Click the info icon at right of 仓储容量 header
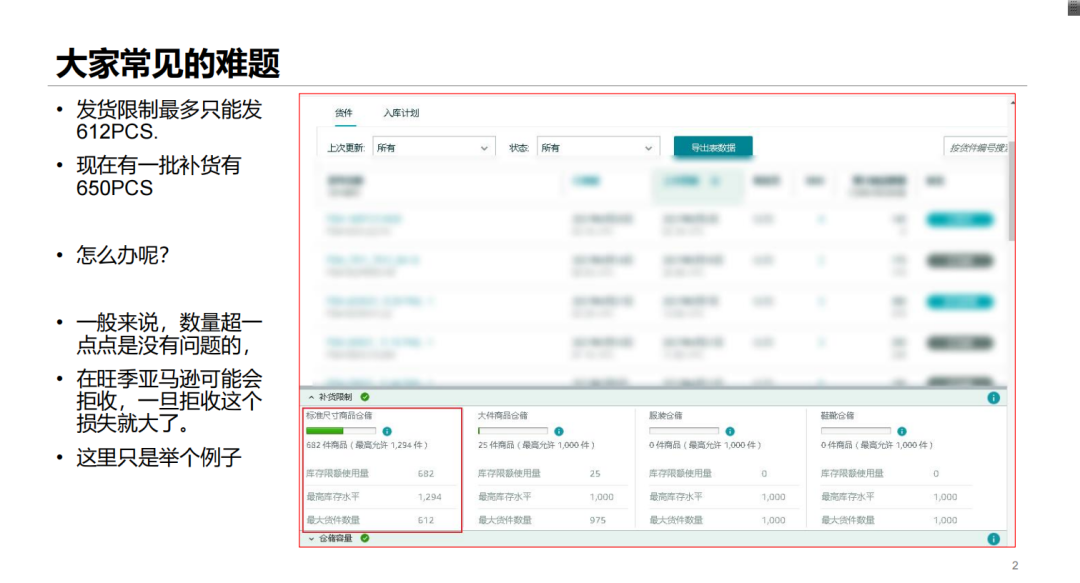Image resolution: width=1080 pixels, height=583 pixels. point(993,539)
